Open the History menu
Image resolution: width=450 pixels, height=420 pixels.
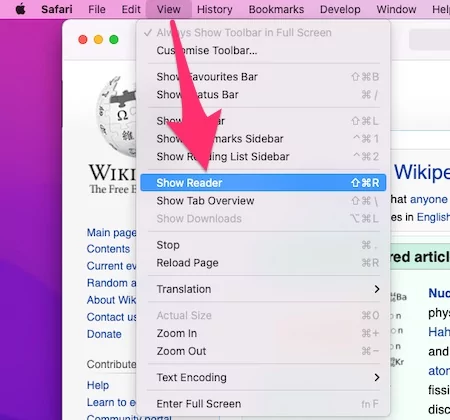pyautogui.click(x=215, y=9)
